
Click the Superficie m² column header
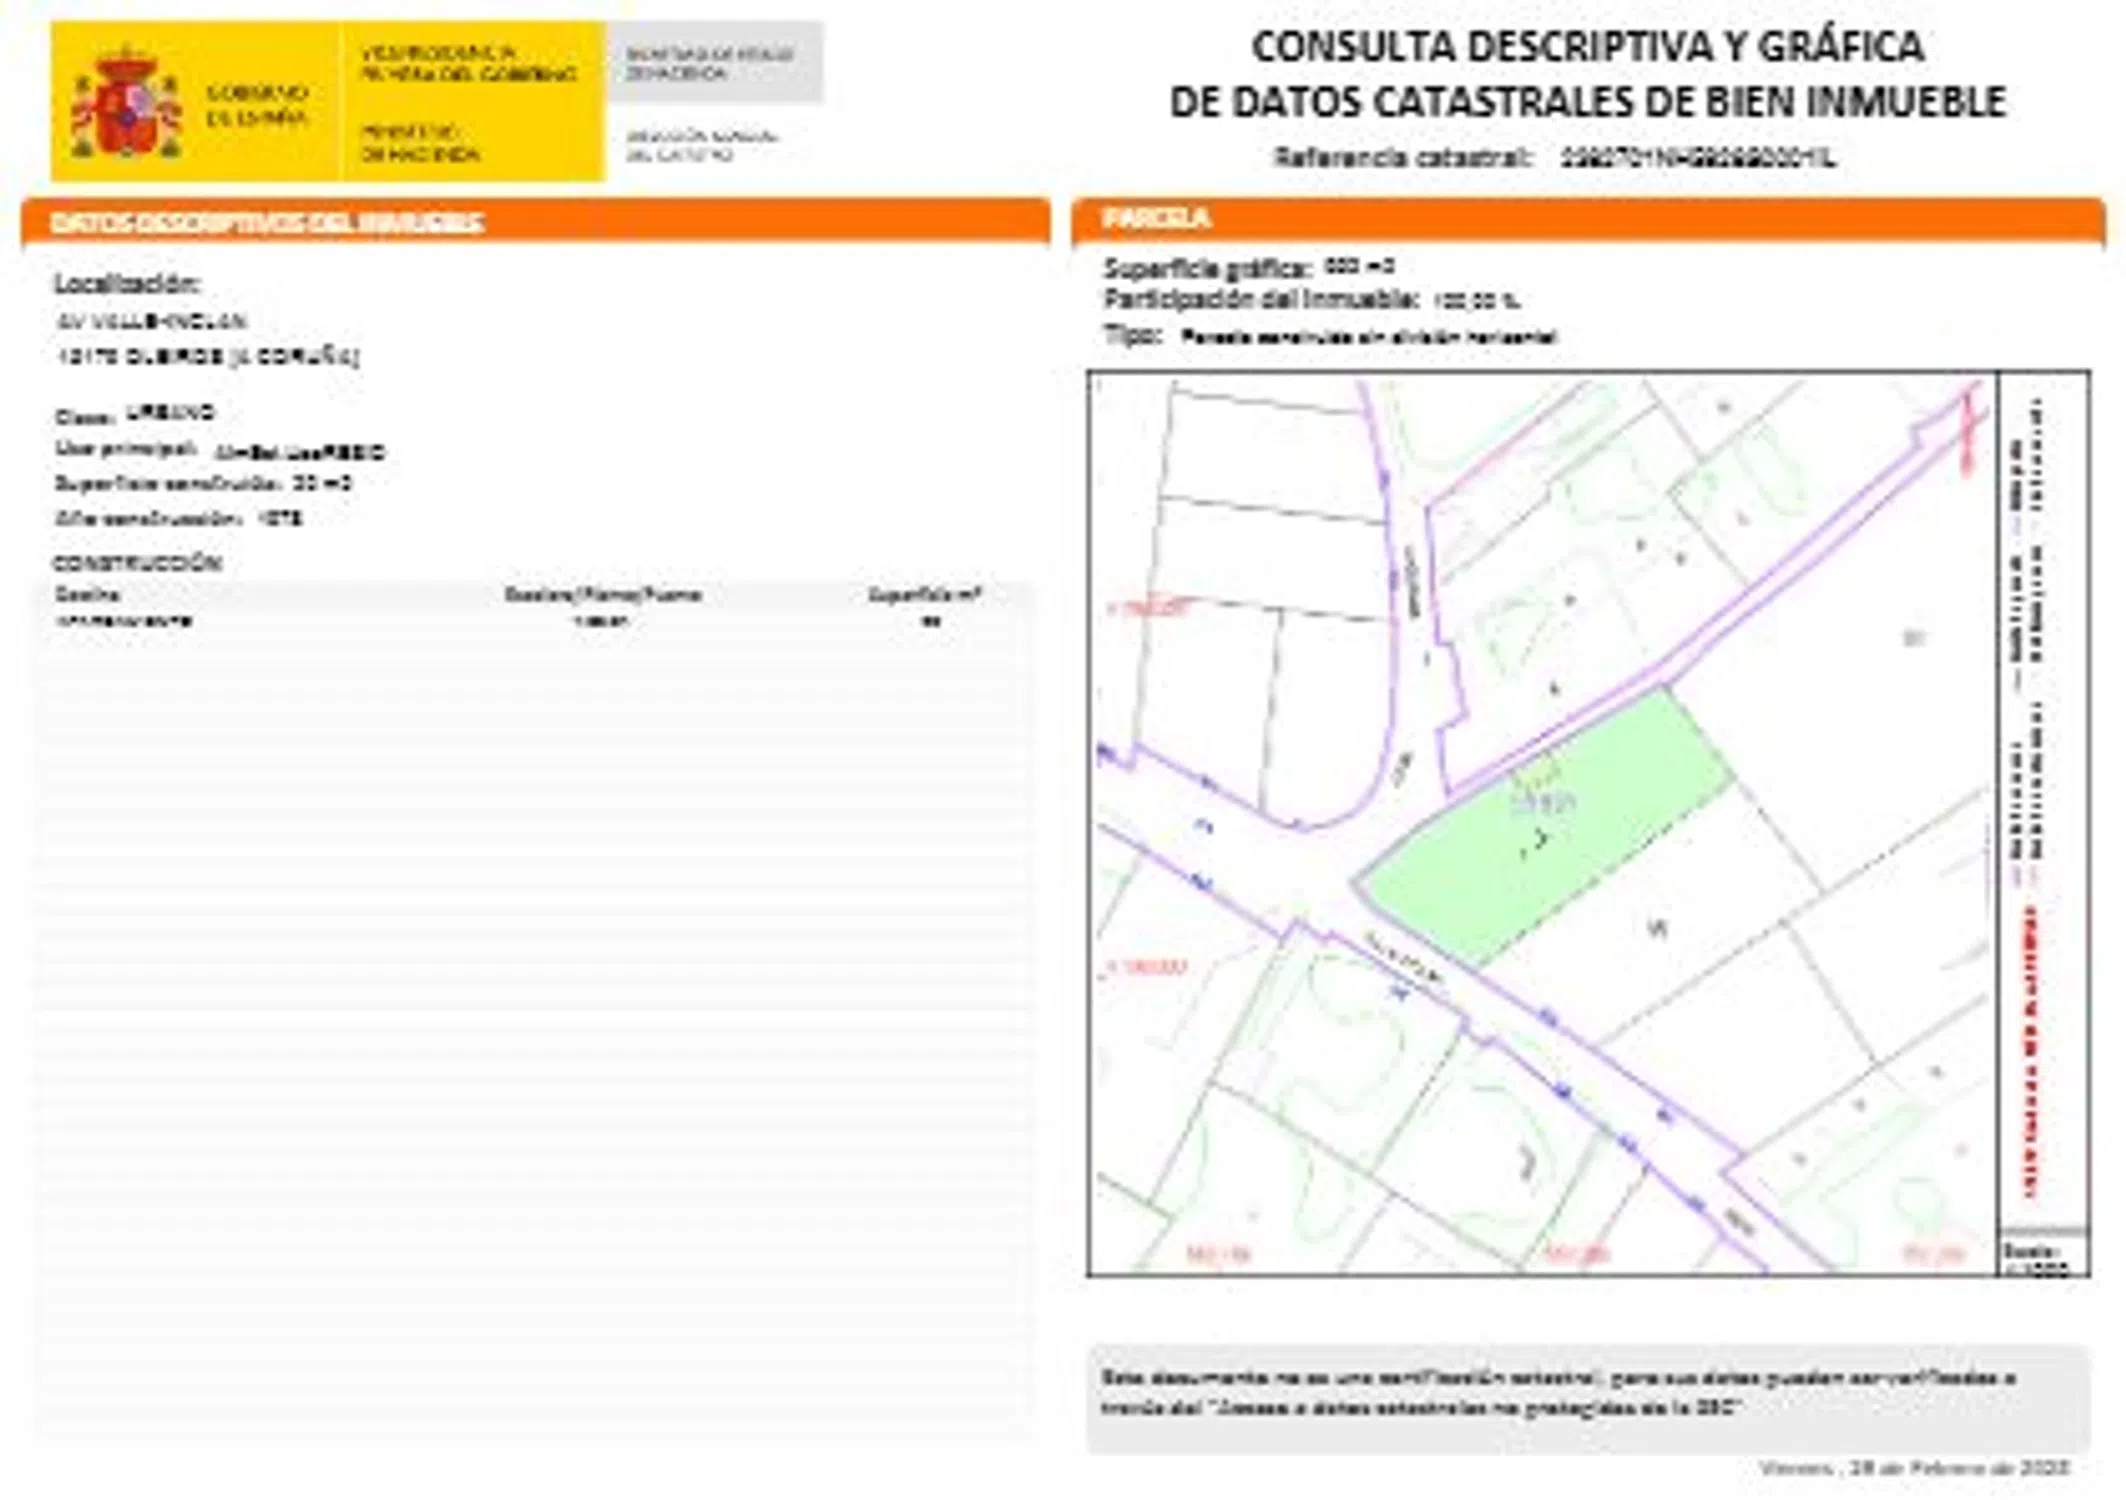[x=924, y=595]
